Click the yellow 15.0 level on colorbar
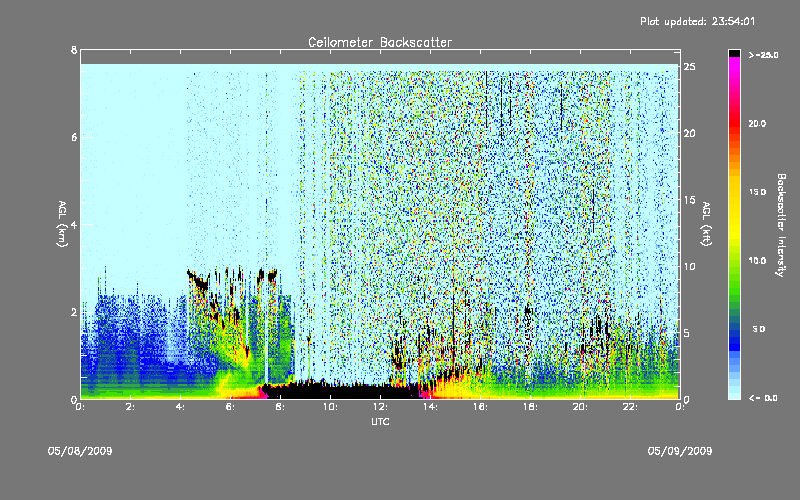 click(734, 192)
